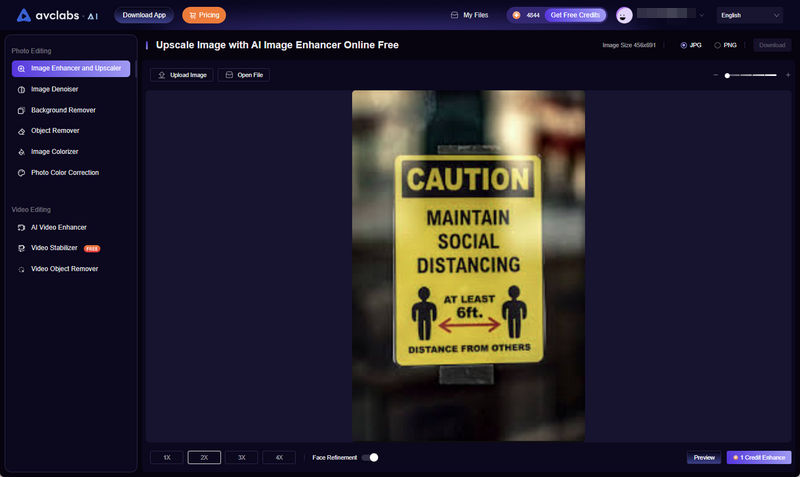Viewport: 800px width, 477px height.
Task: Select PNG output format
Action: click(x=717, y=45)
